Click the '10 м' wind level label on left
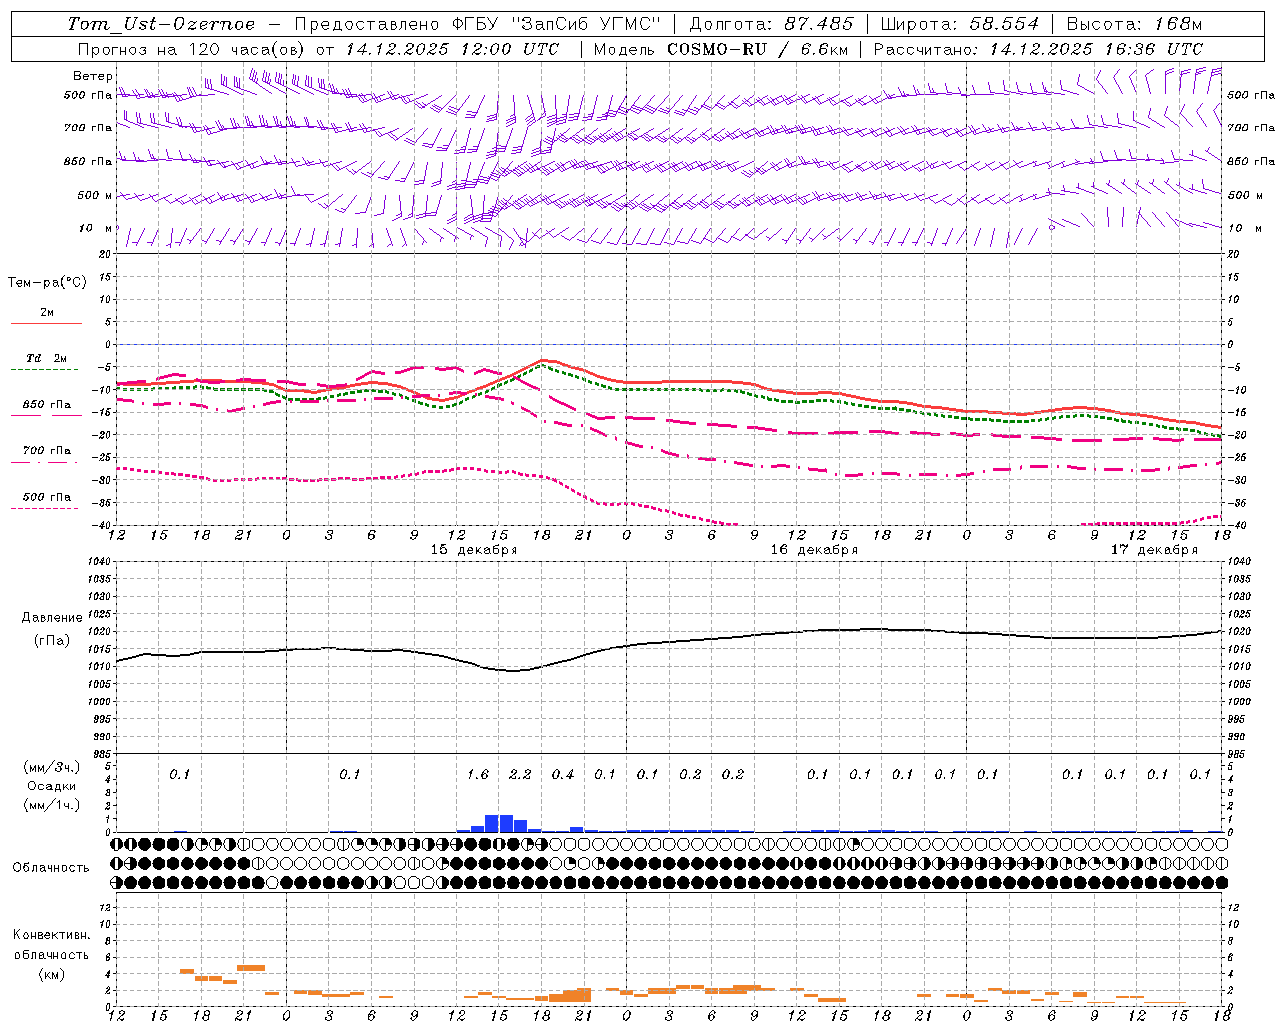 point(97,228)
